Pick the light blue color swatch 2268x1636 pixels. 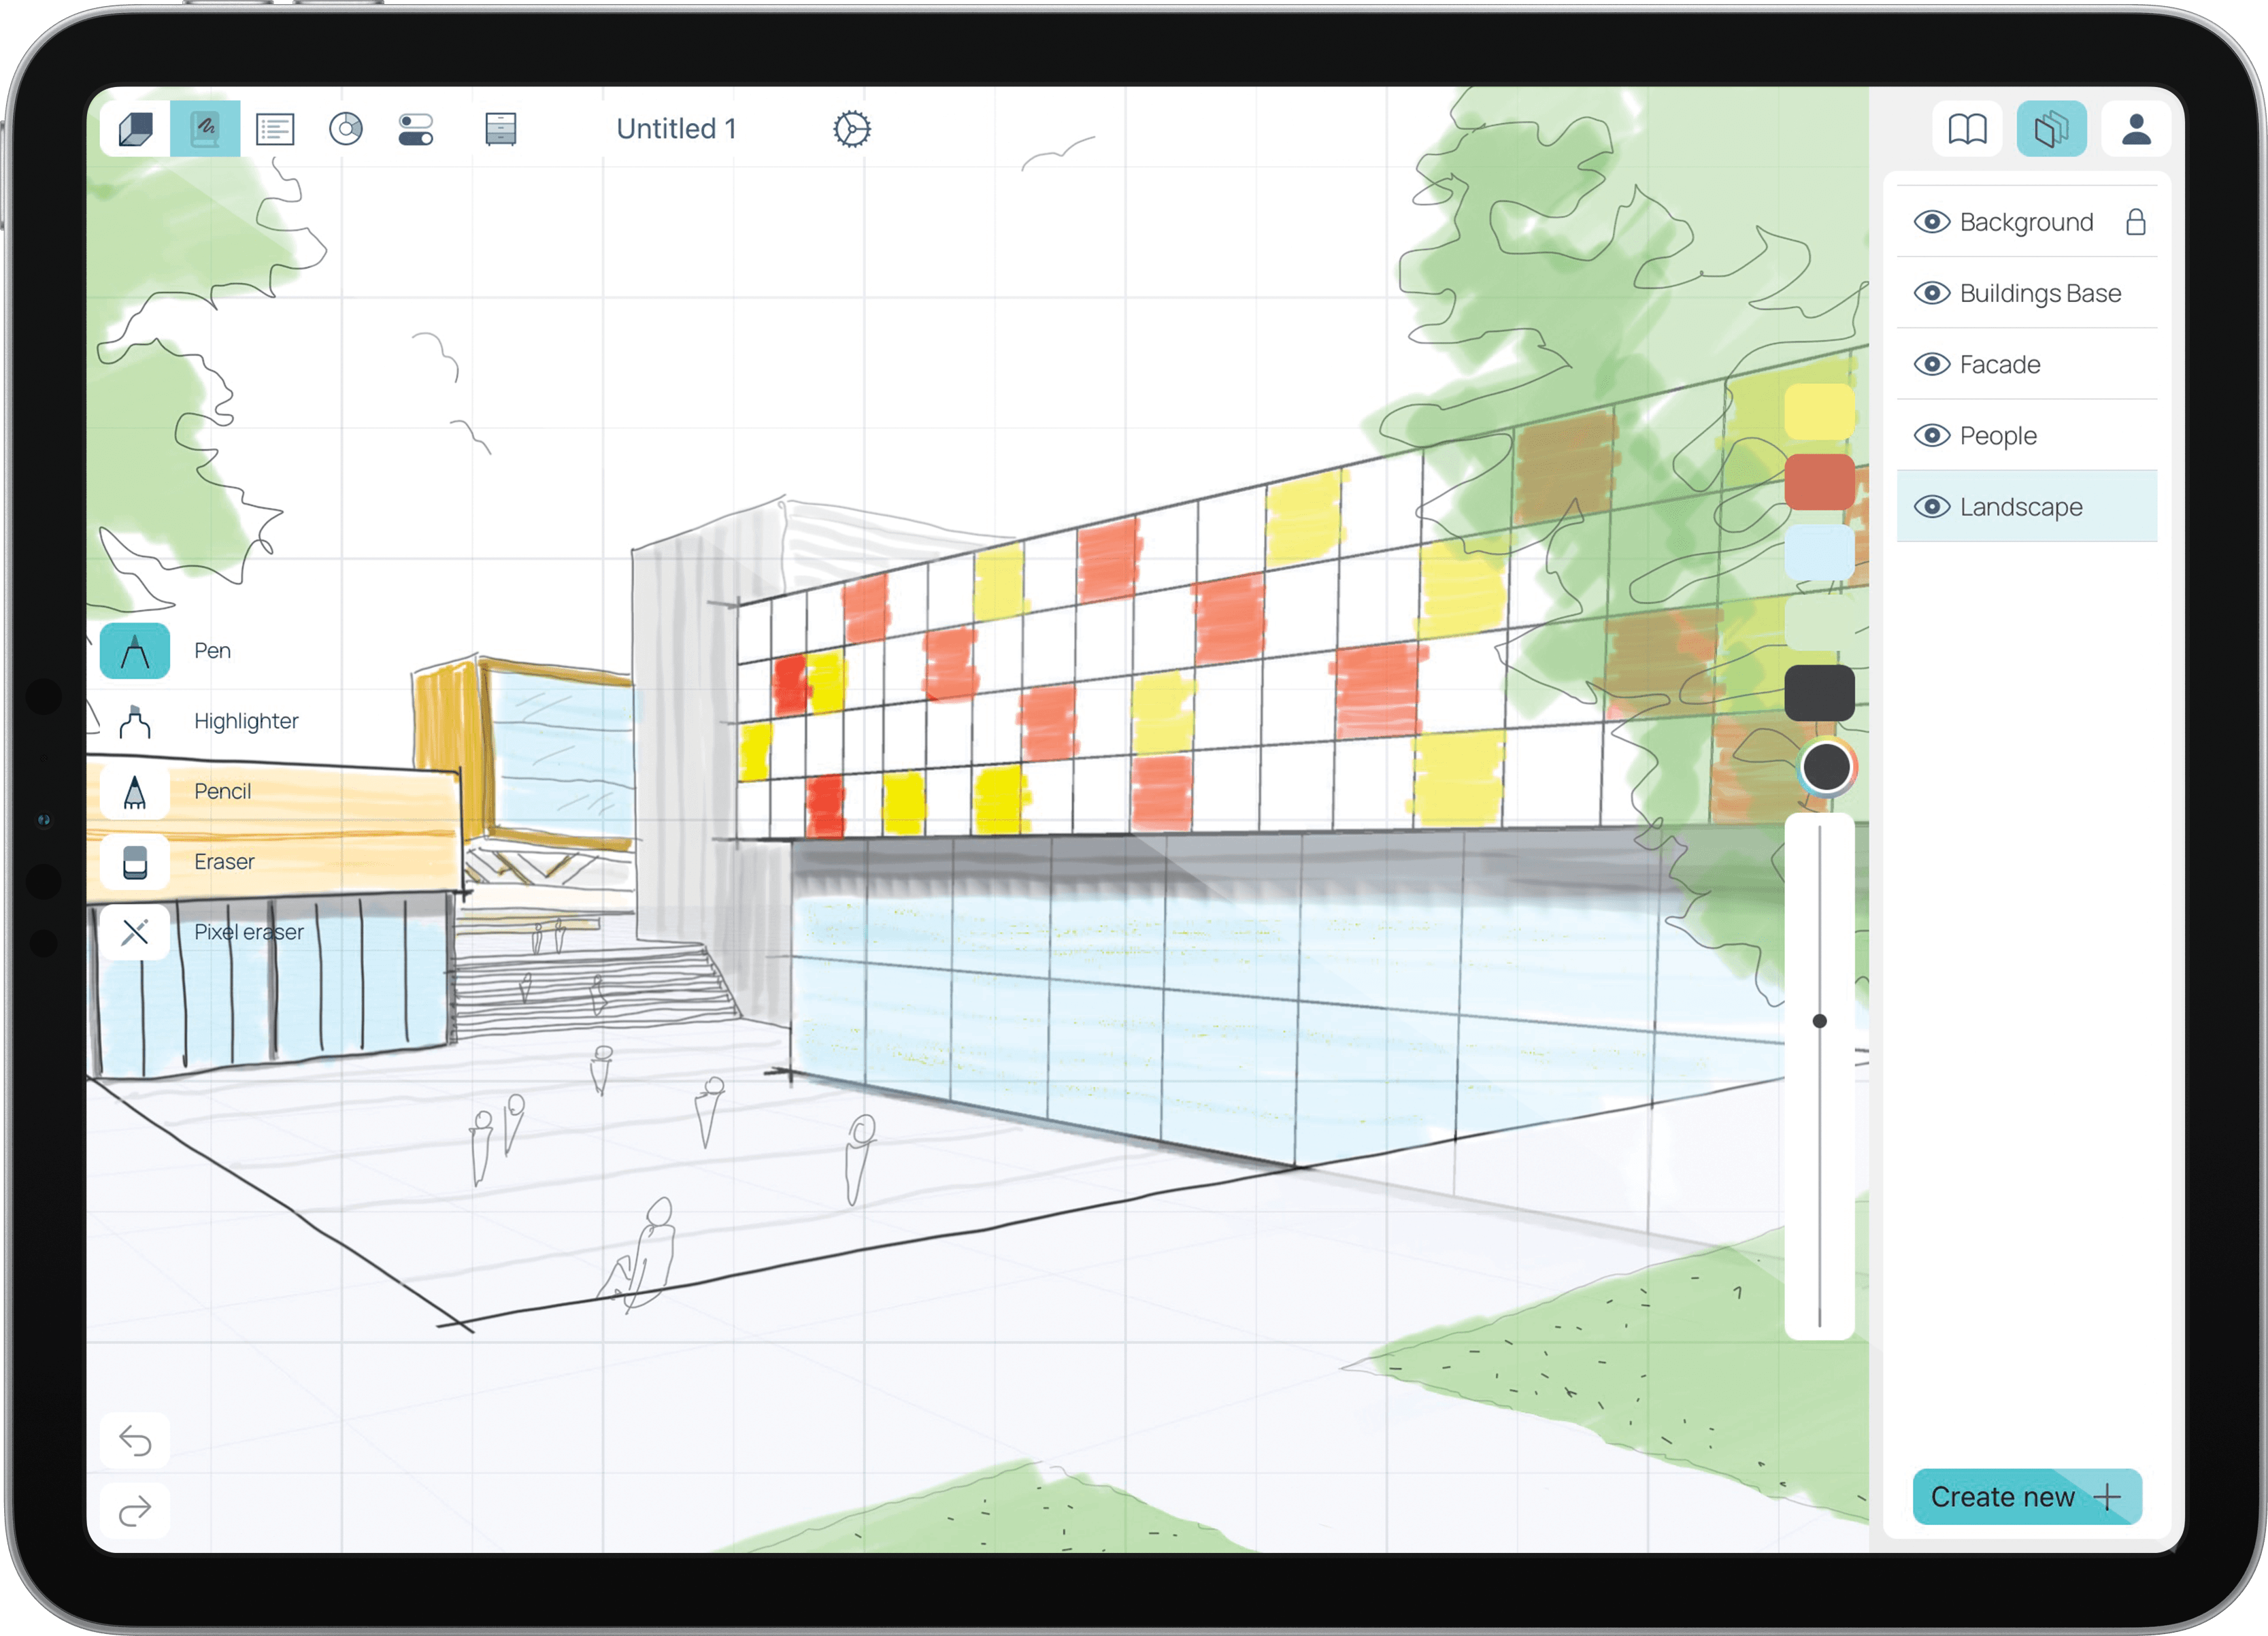pyautogui.click(x=1819, y=552)
